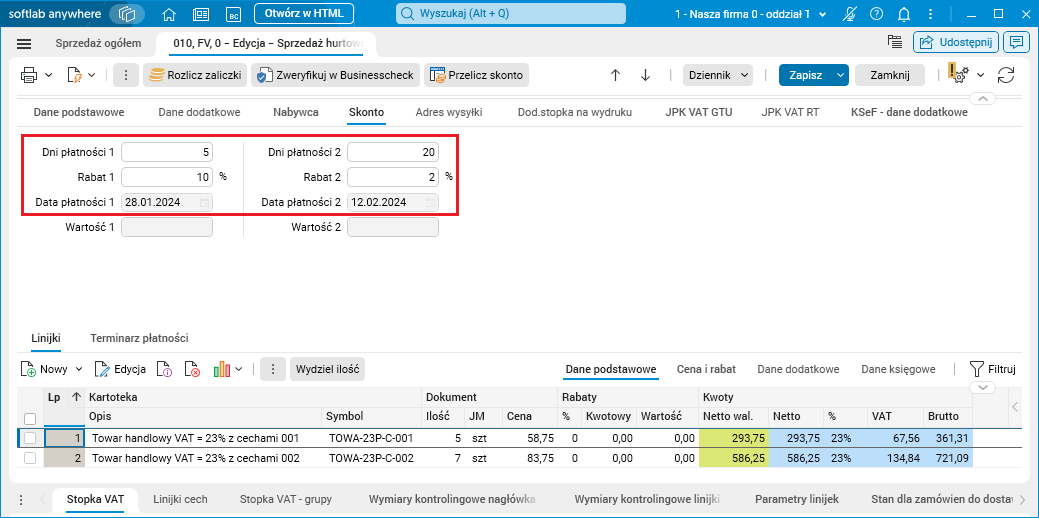This screenshot has width=1039, height=518.
Task: Click Przelicz skonto button
Action: click(x=476, y=76)
